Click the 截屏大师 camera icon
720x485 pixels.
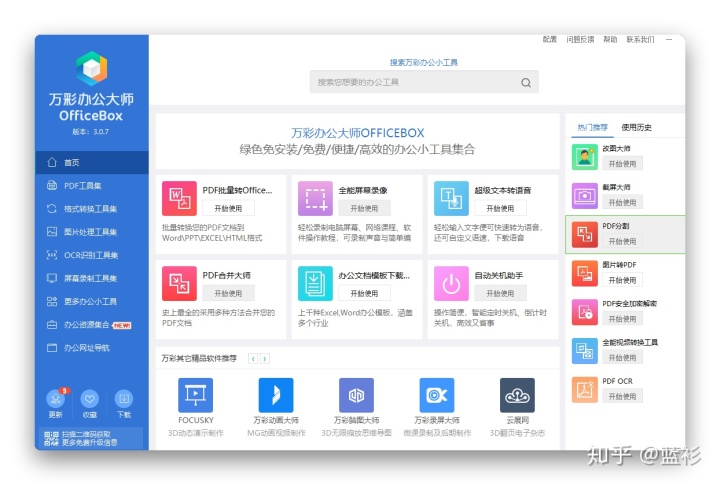click(585, 196)
